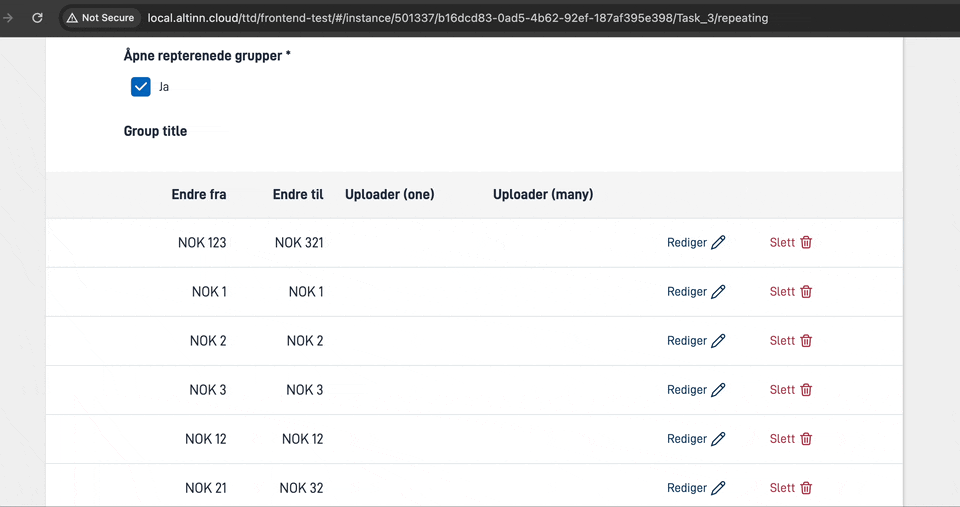Click pencil icon in NOK 123 row

click(x=718, y=242)
